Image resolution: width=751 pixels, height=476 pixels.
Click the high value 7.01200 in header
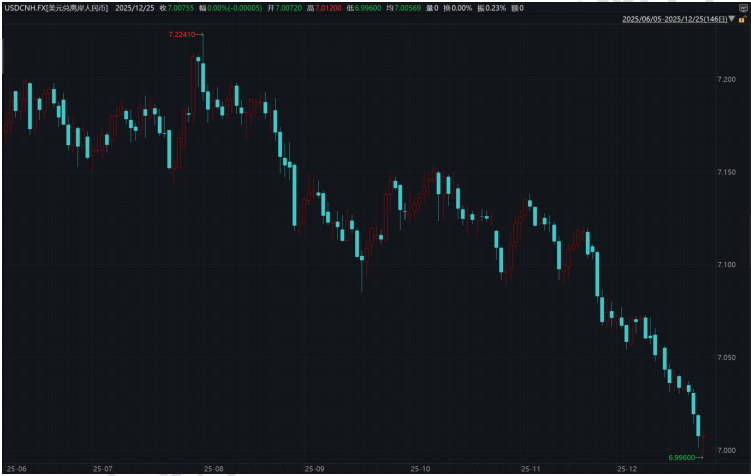click(x=329, y=7)
